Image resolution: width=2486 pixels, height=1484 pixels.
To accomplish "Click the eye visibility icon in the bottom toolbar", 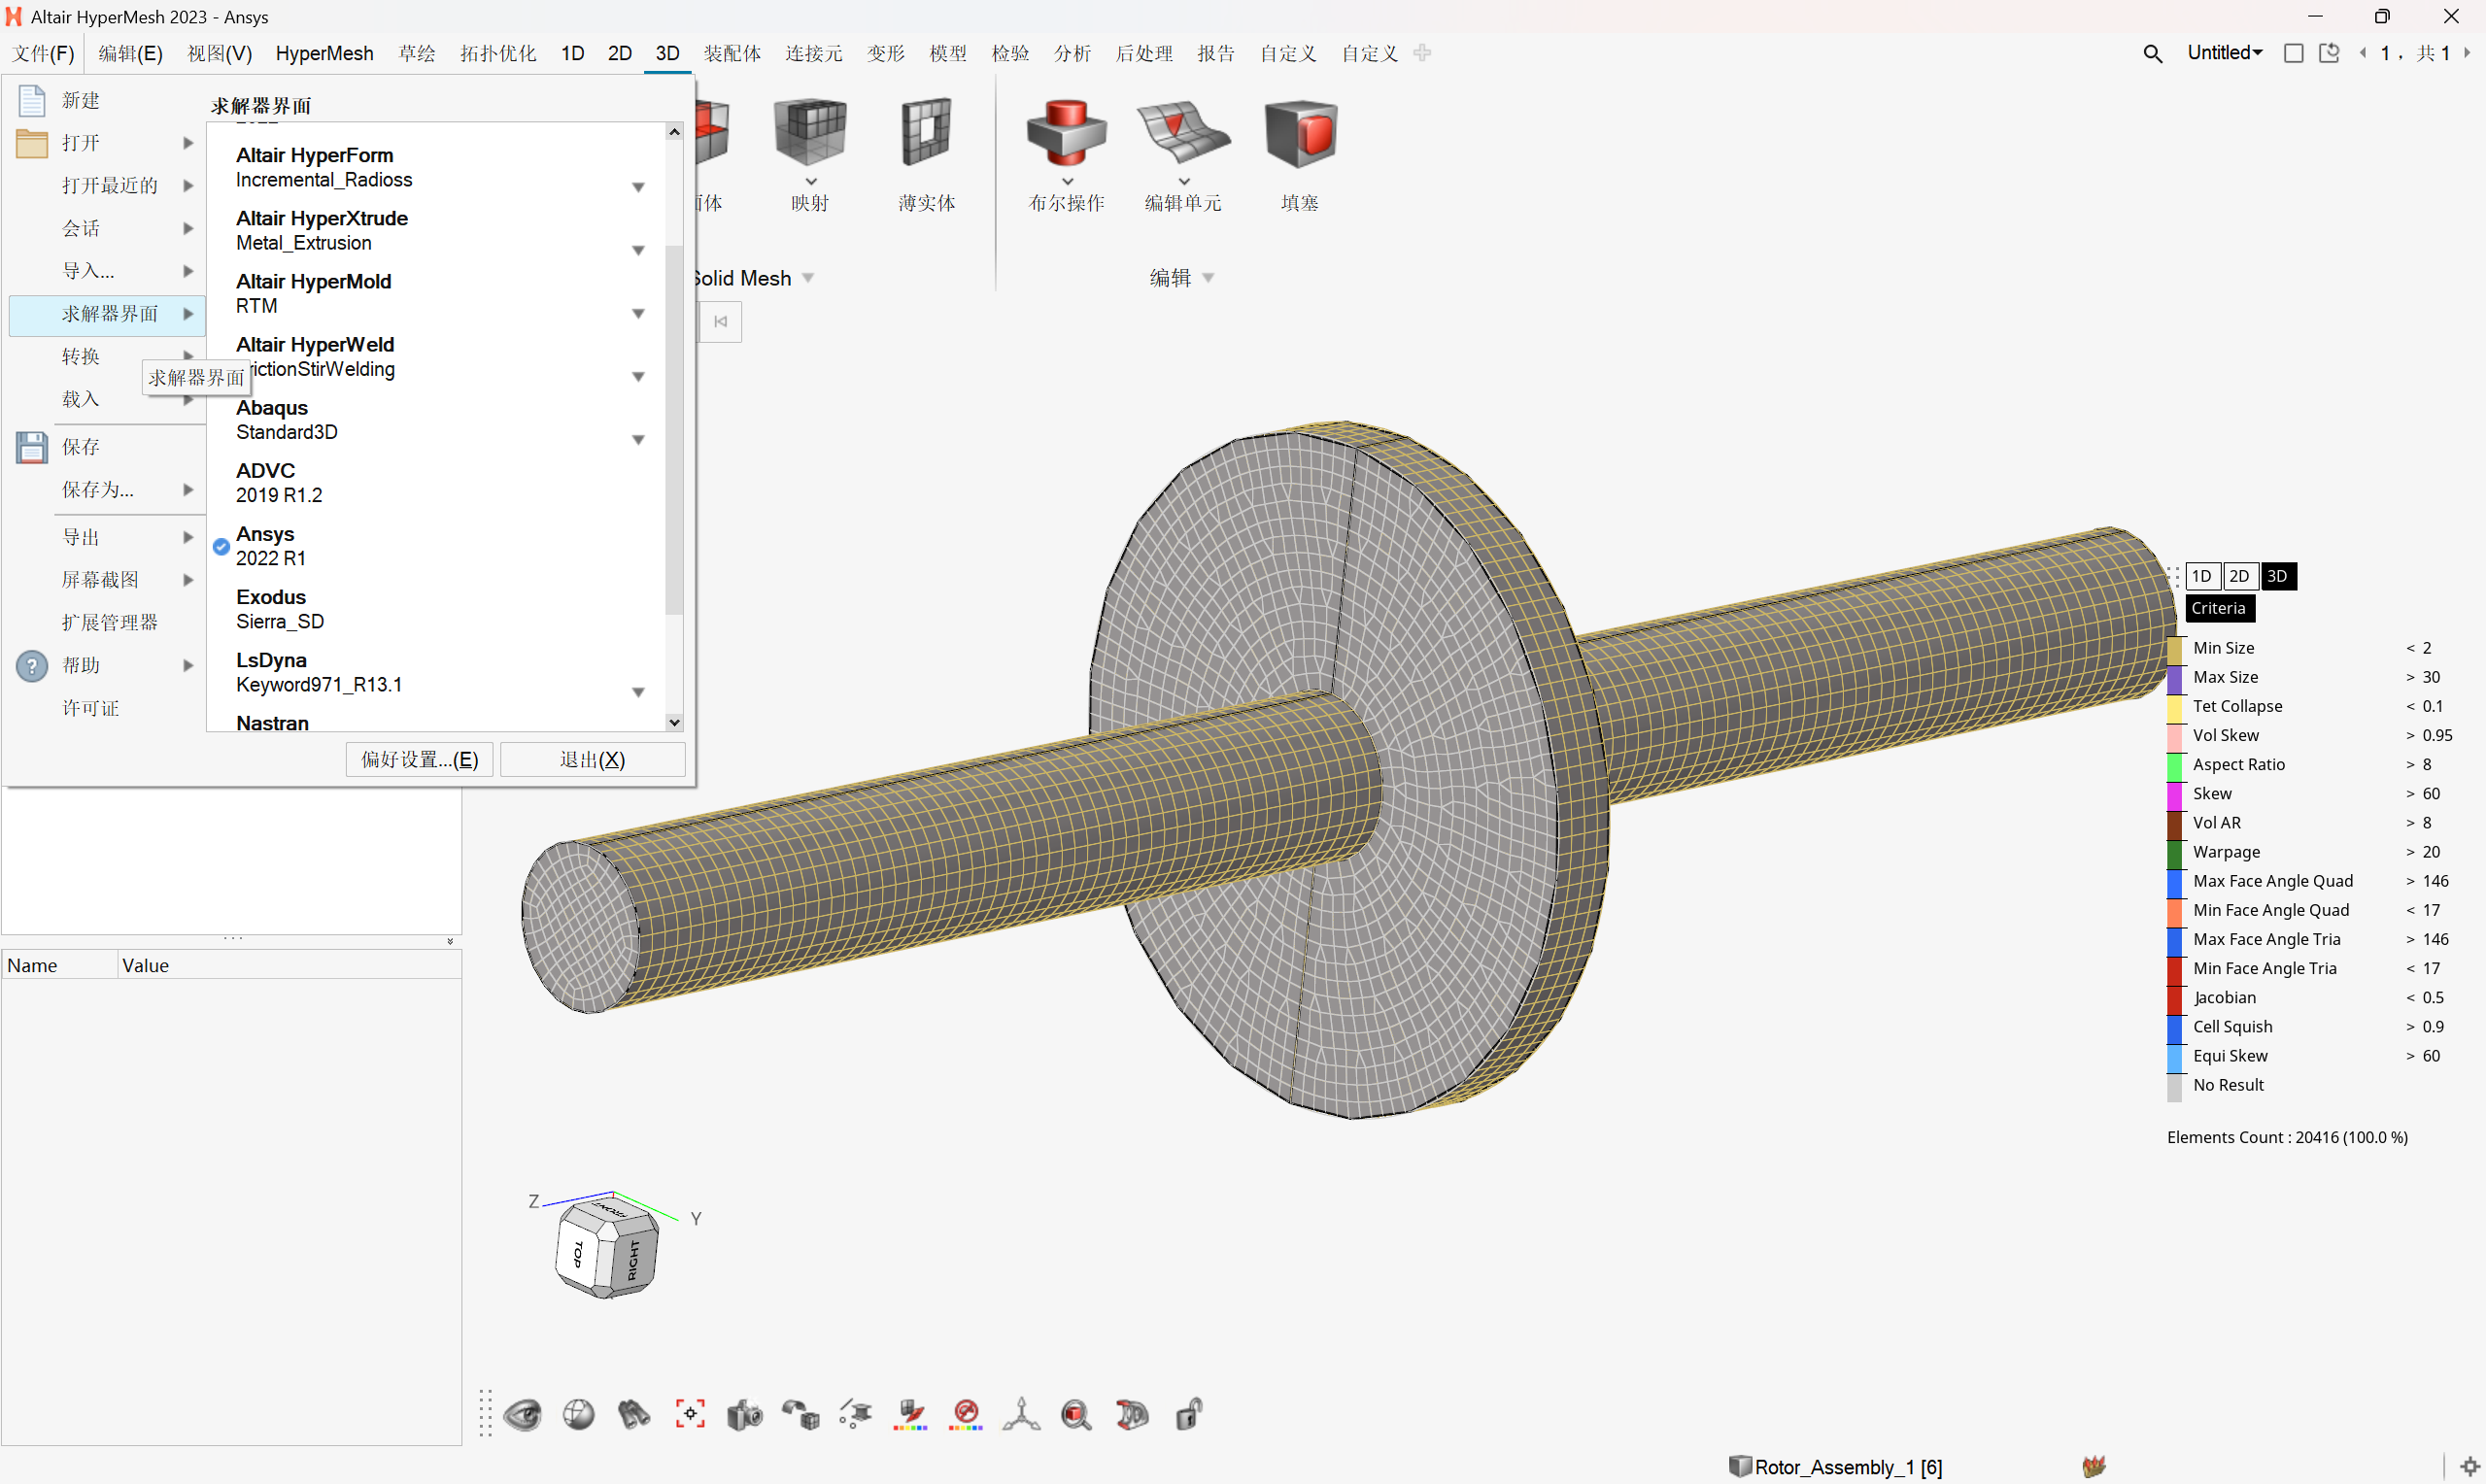I will (x=523, y=1415).
